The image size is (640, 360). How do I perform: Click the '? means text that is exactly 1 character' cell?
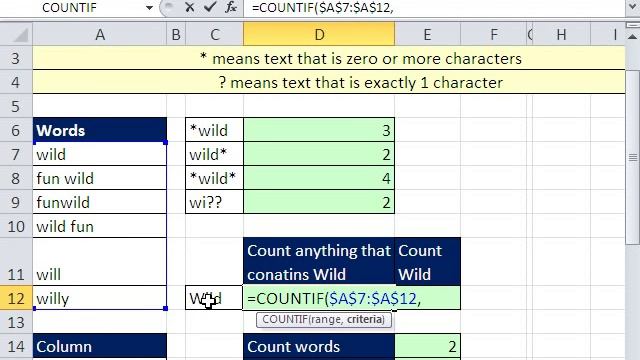tap(329, 82)
